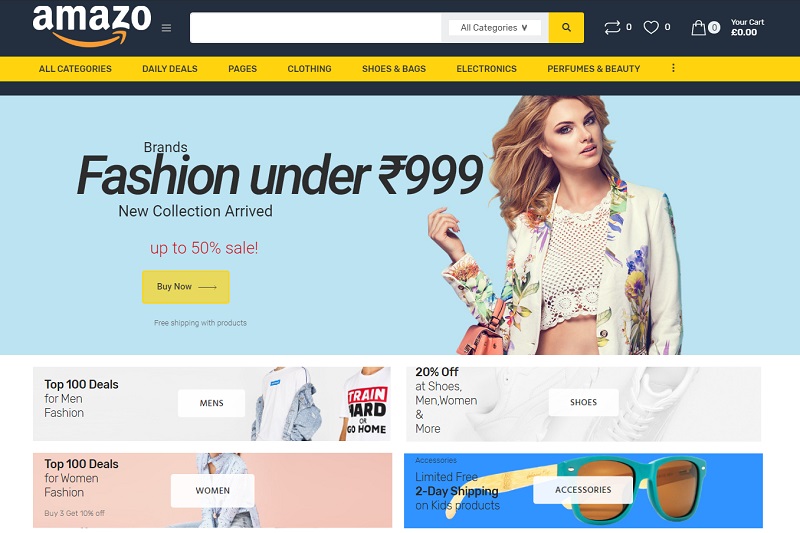Open the wishlist heart icon
The width and height of the screenshot is (800, 533).
(x=651, y=27)
